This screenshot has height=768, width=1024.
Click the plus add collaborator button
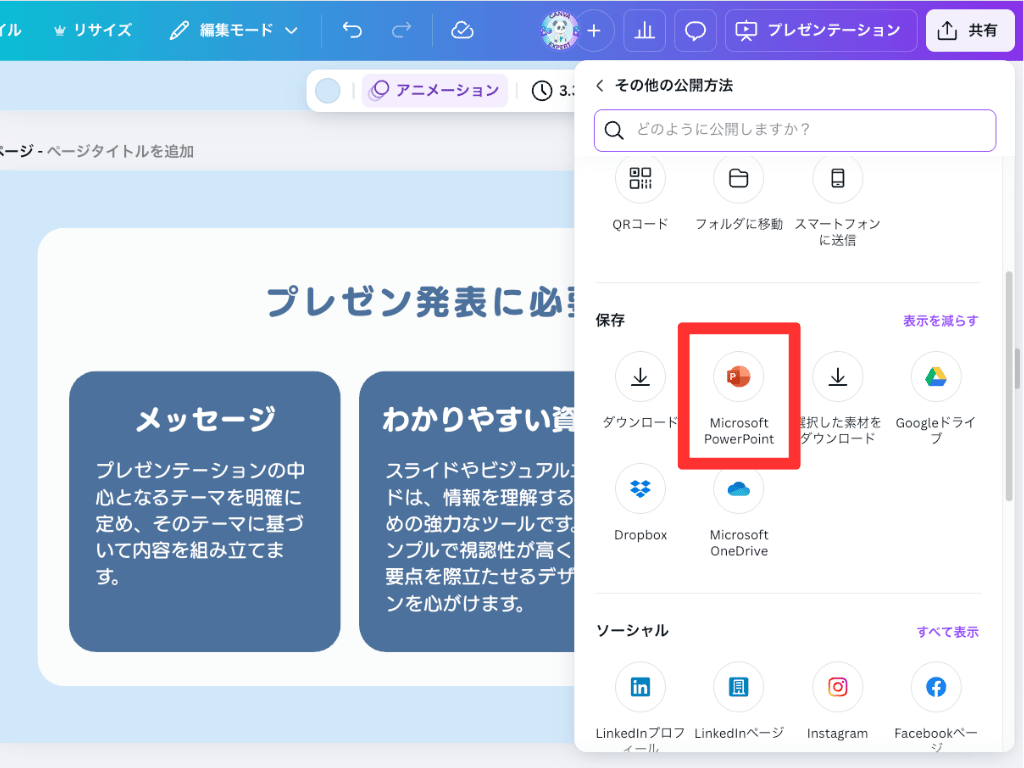pos(594,30)
